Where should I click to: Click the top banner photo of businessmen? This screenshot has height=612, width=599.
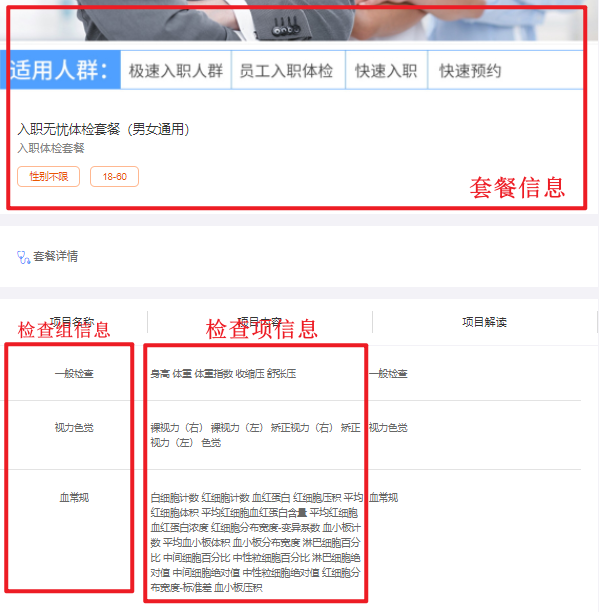(x=299, y=20)
